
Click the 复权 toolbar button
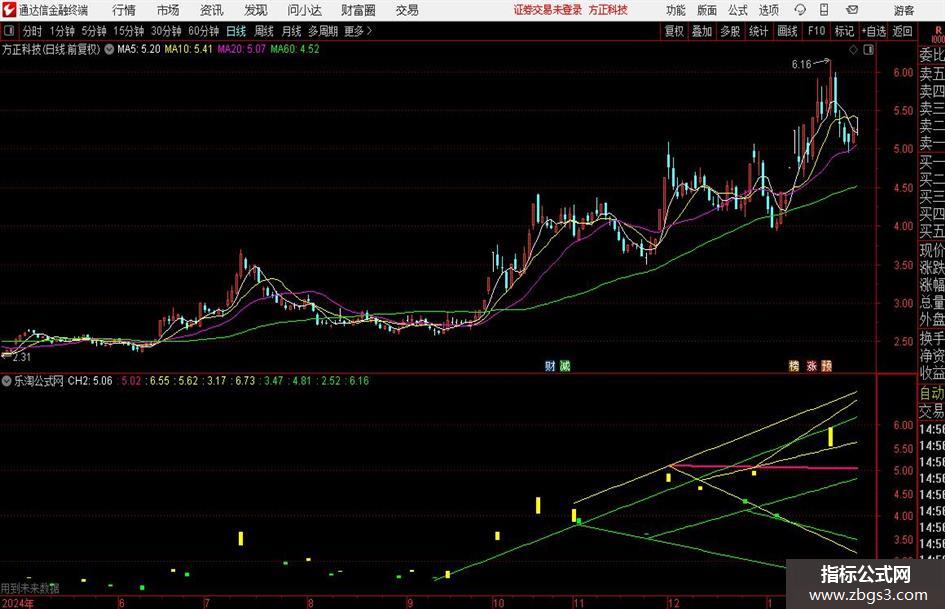[x=674, y=31]
